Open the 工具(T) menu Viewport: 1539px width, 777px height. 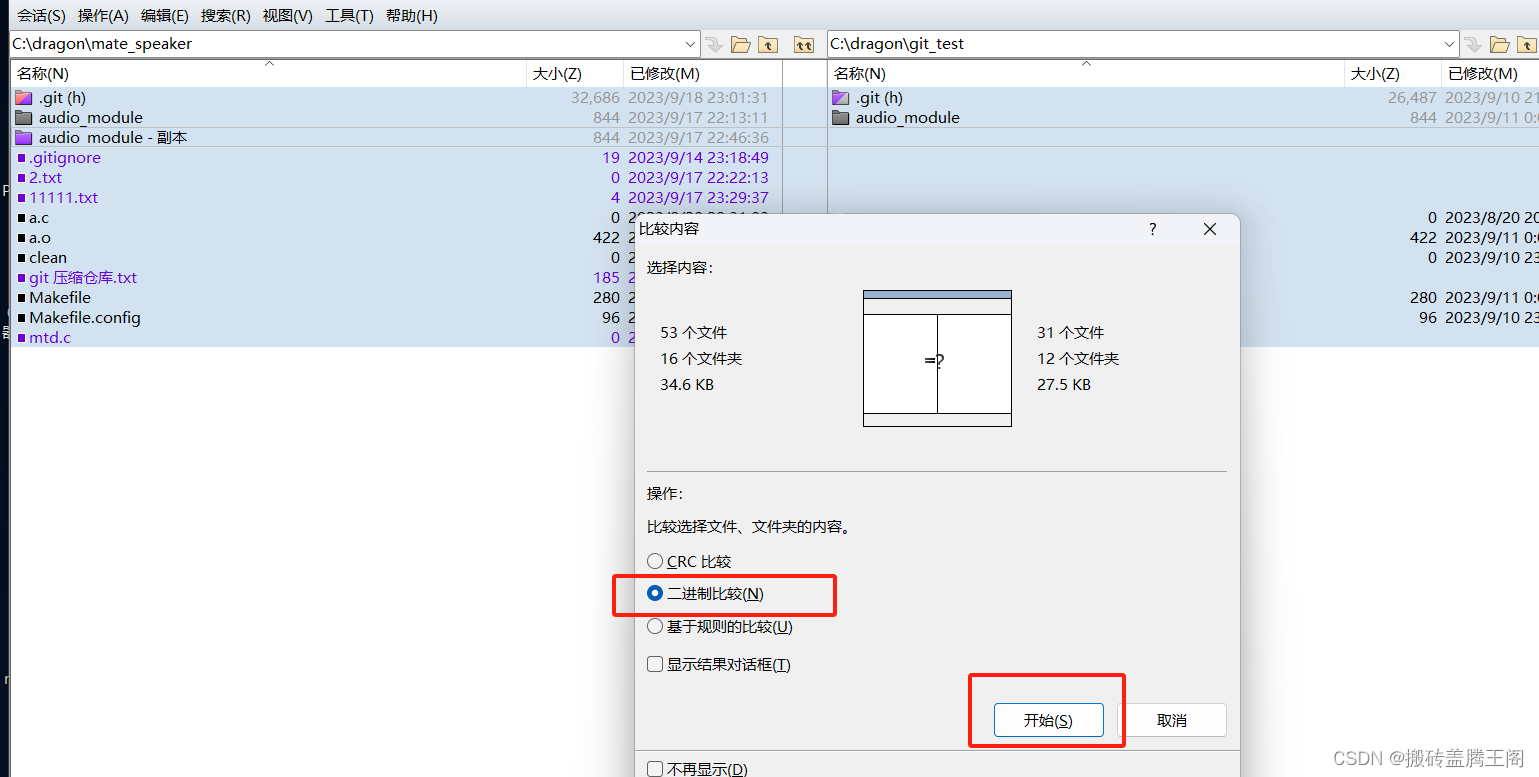[349, 15]
